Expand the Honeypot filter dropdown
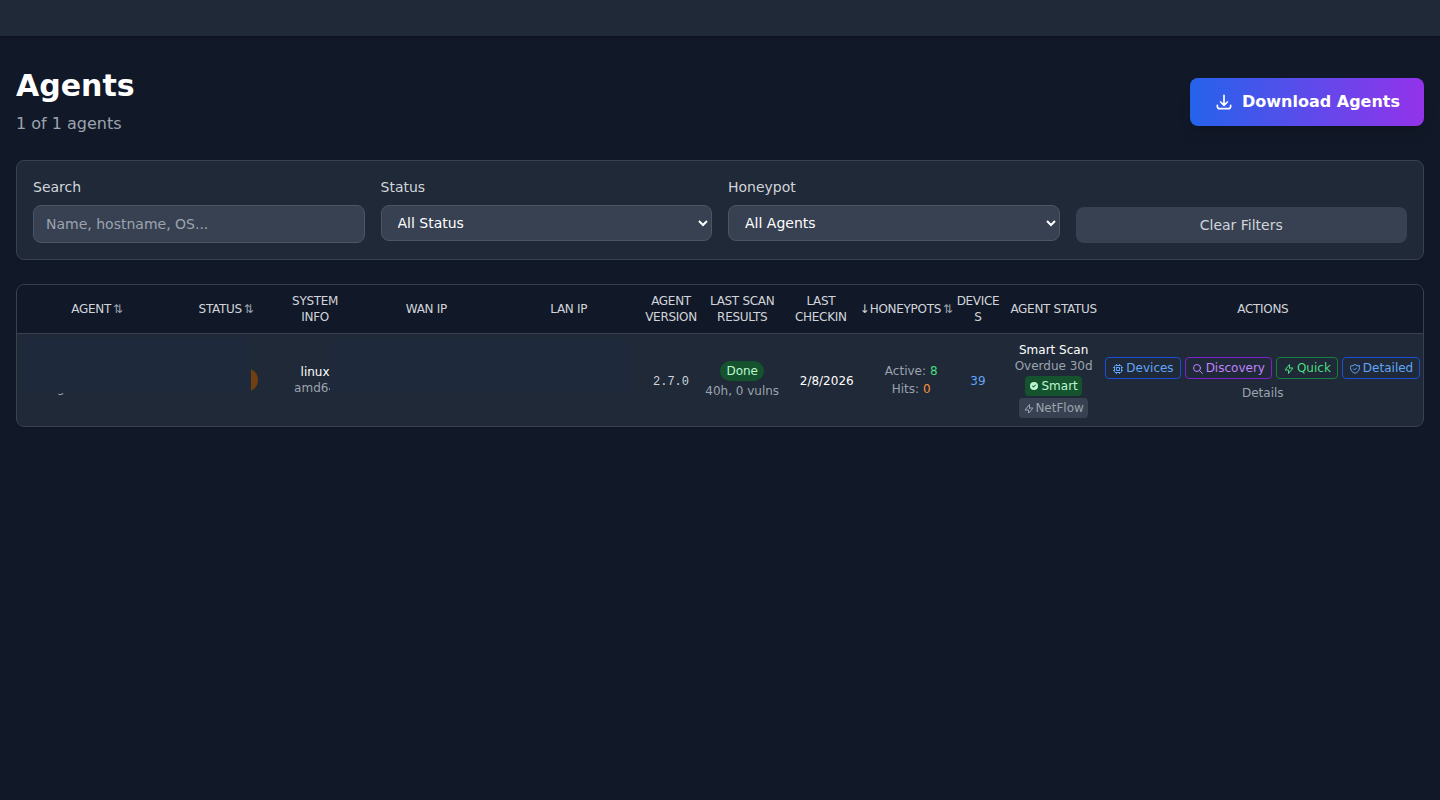This screenshot has height=800, width=1440. tap(893, 223)
